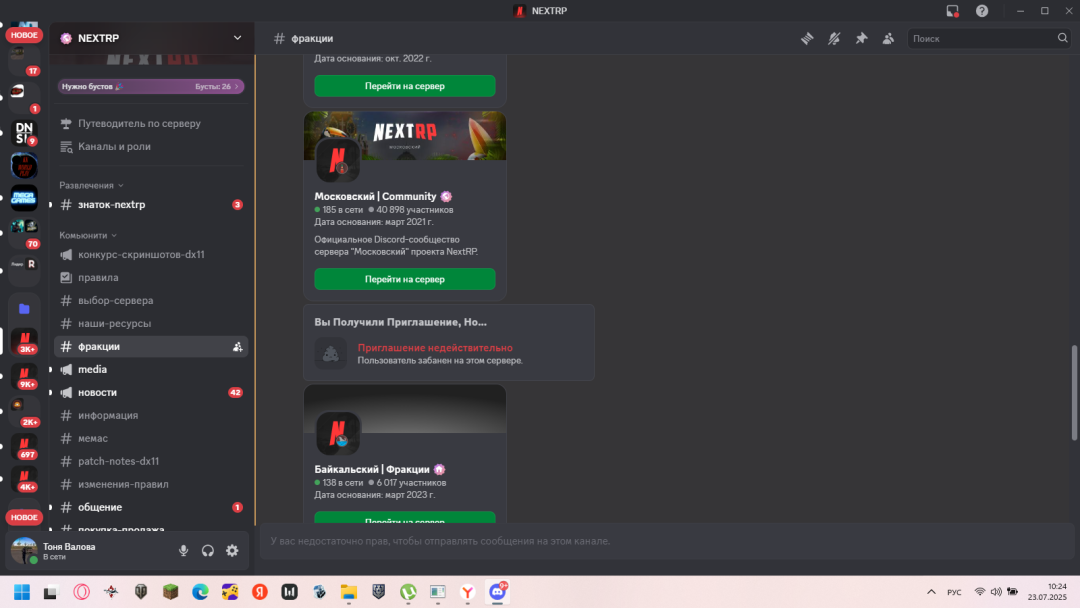Expand the server folder with 17 badge
The height and width of the screenshot is (608, 1080).
pyautogui.click(x=24, y=59)
